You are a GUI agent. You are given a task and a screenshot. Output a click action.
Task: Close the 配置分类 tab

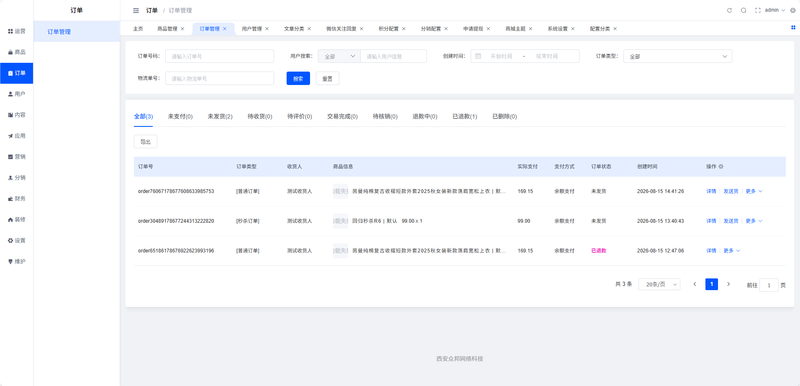click(615, 29)
